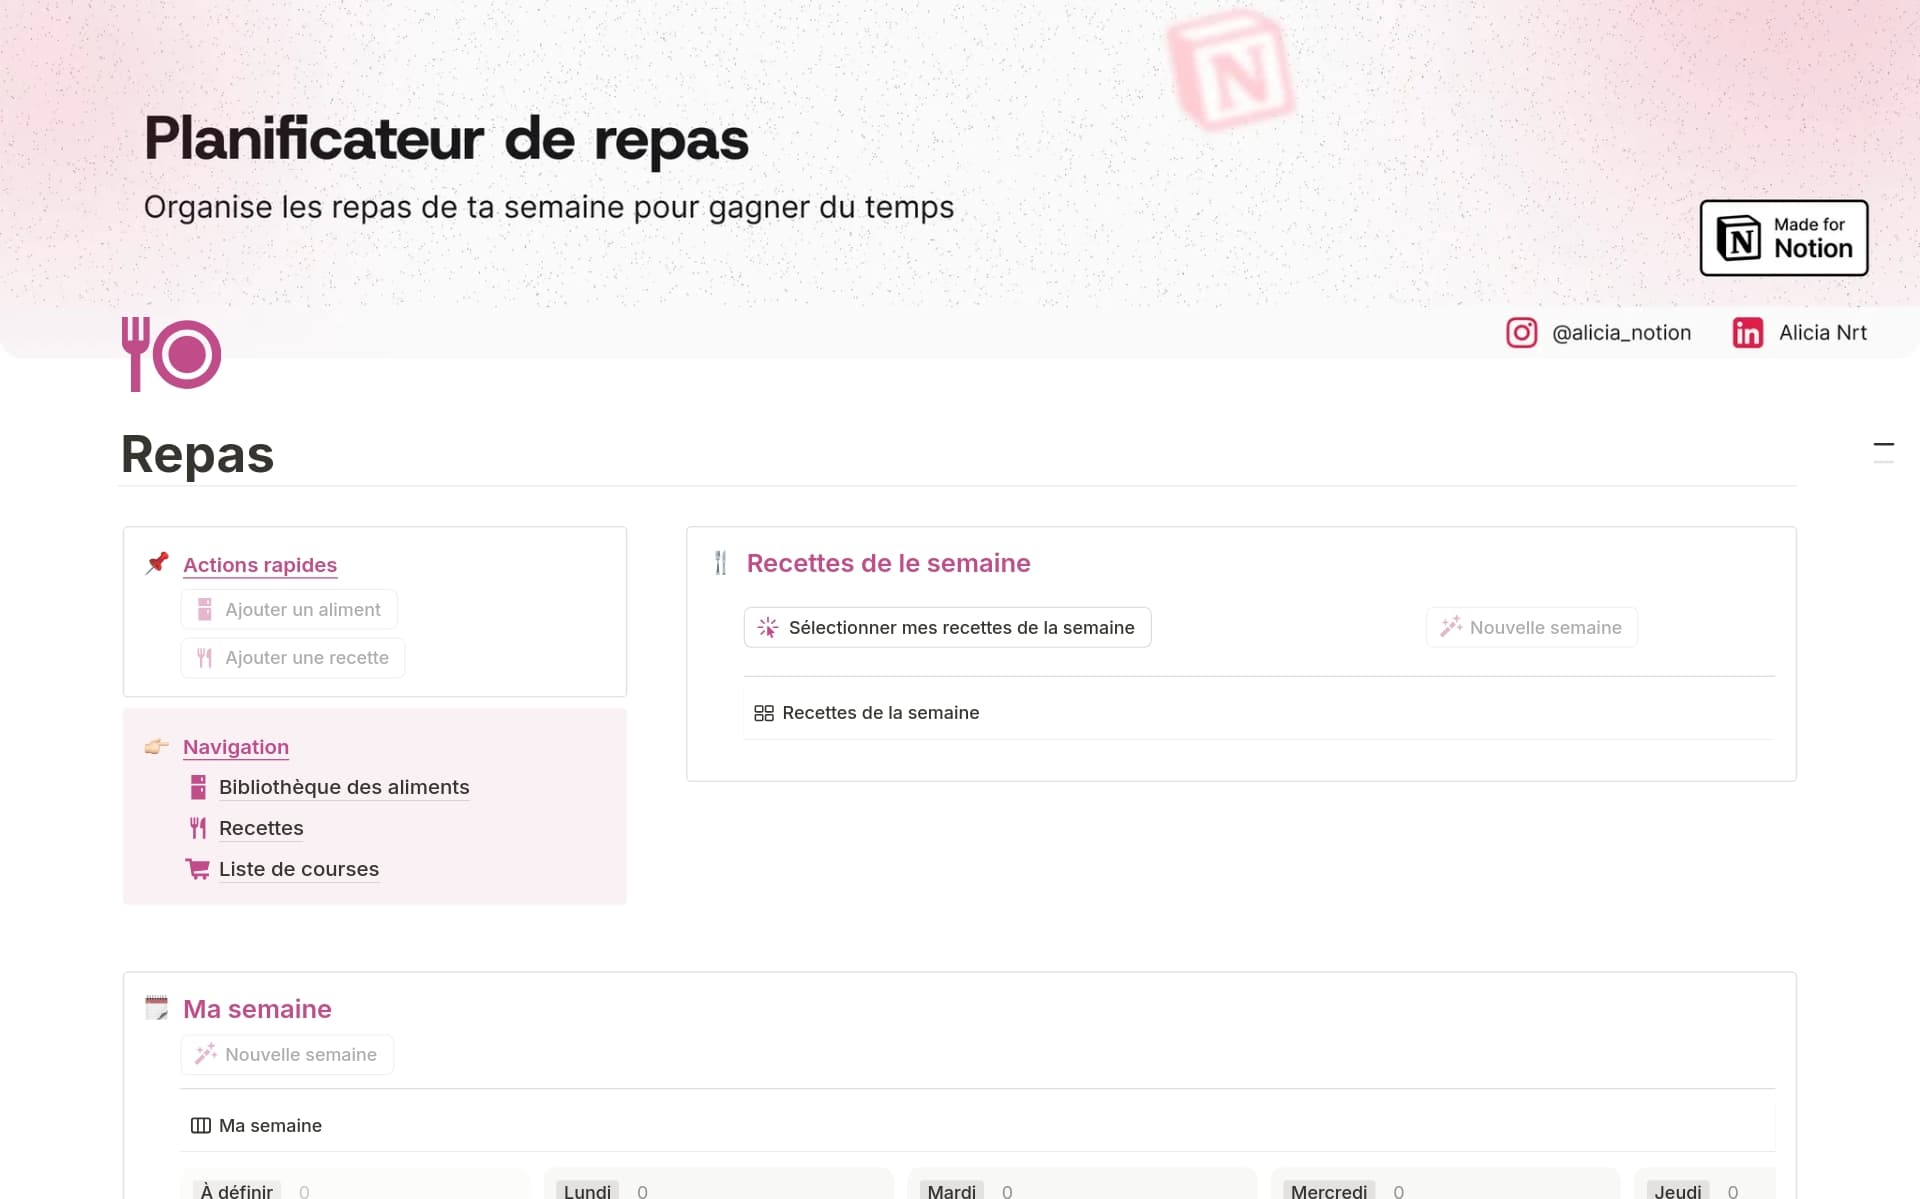Click the fridge icon next to Bibliothèque des aliments

click(x=198, y=787)
